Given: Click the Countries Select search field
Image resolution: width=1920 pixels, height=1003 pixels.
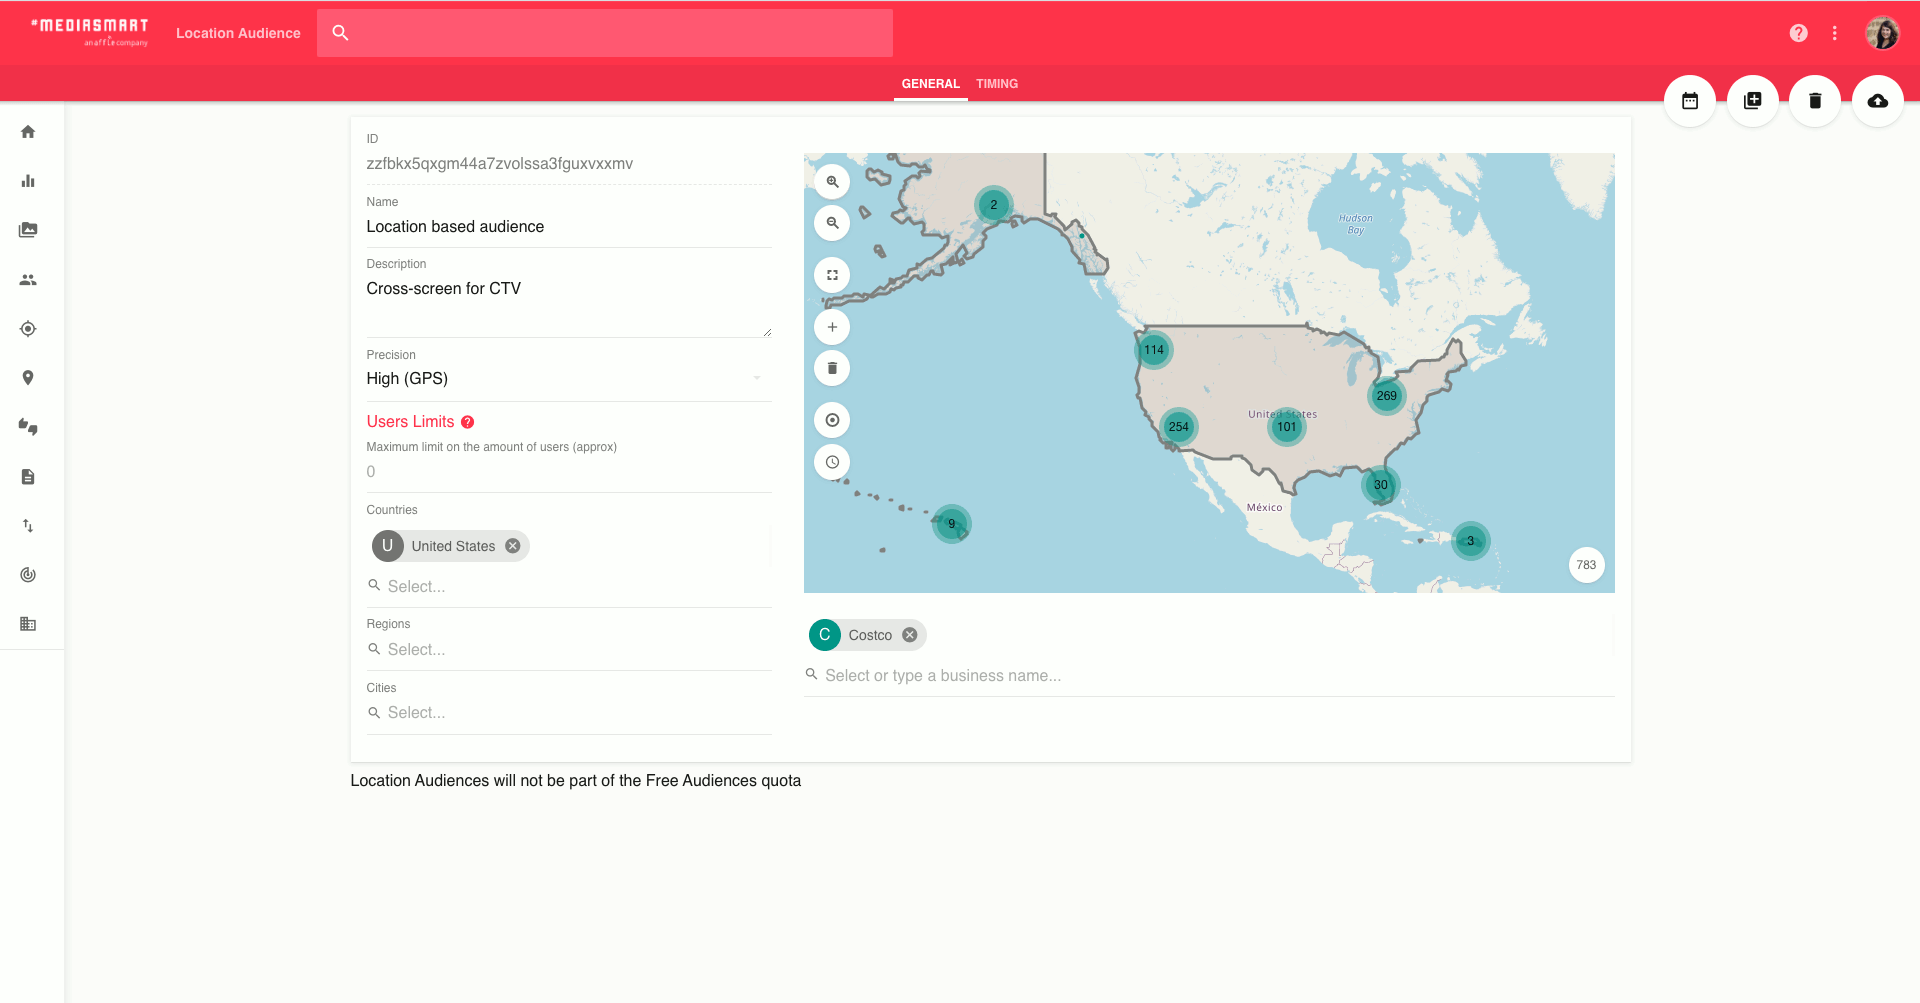Looking at the screenshot, I should click(569, 586).
